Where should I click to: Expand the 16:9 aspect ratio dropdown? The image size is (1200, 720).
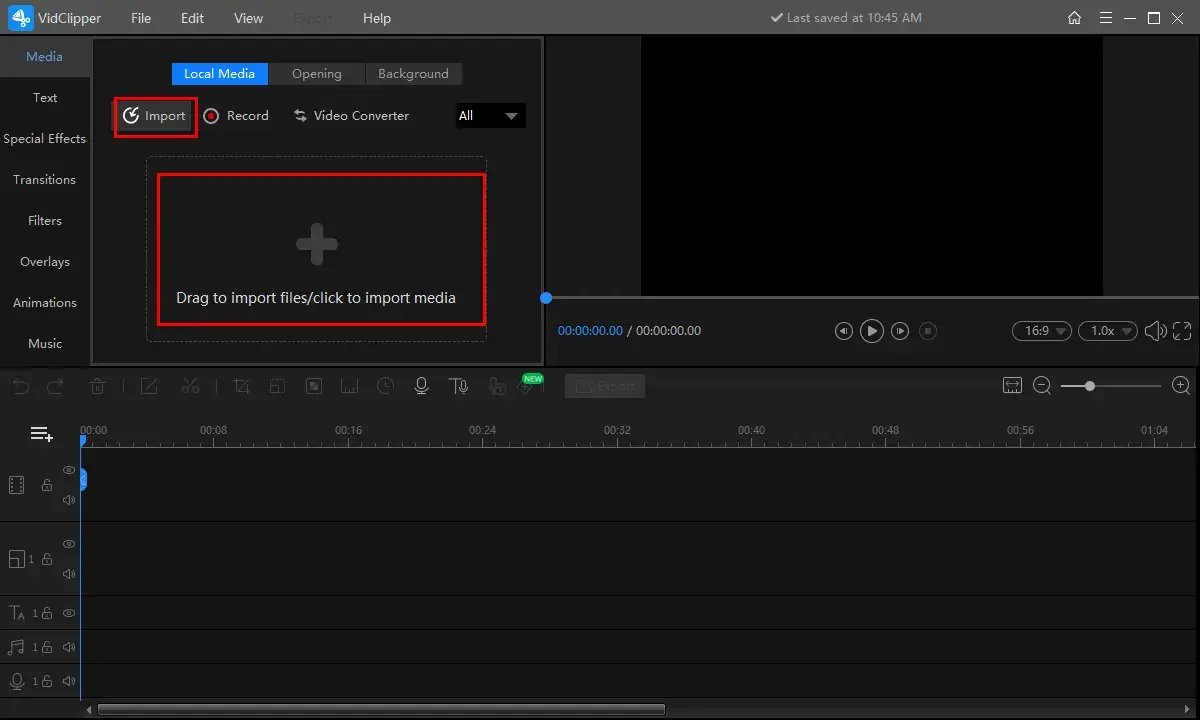[1042, 331]
